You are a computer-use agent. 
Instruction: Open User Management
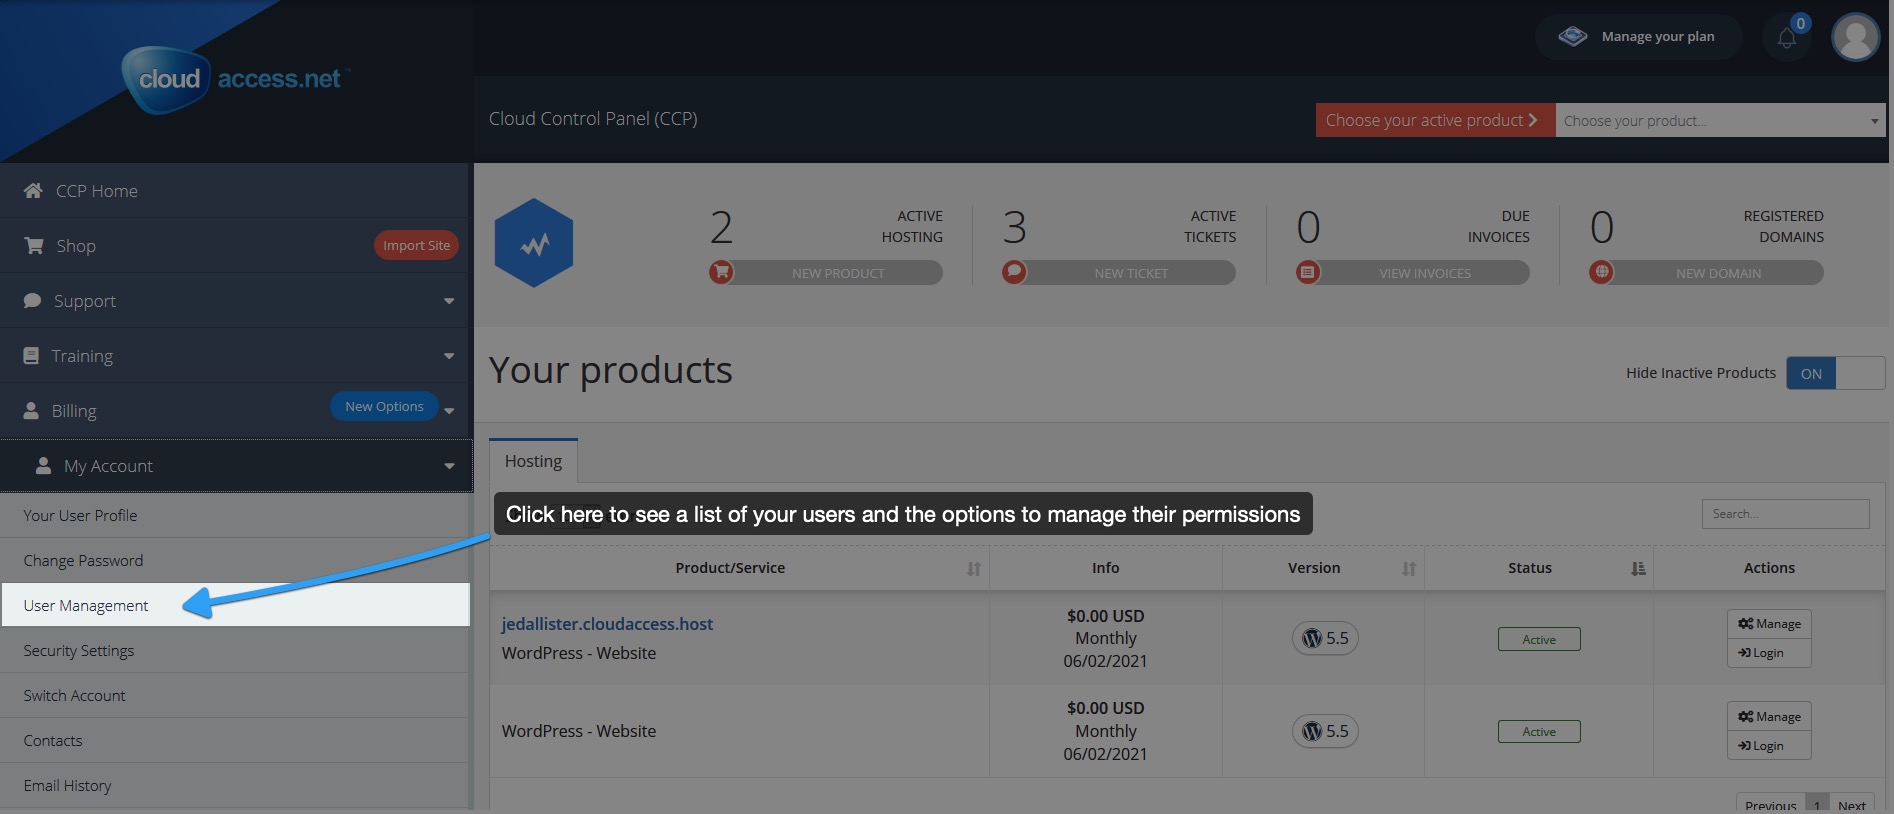(x=236, y=605)
